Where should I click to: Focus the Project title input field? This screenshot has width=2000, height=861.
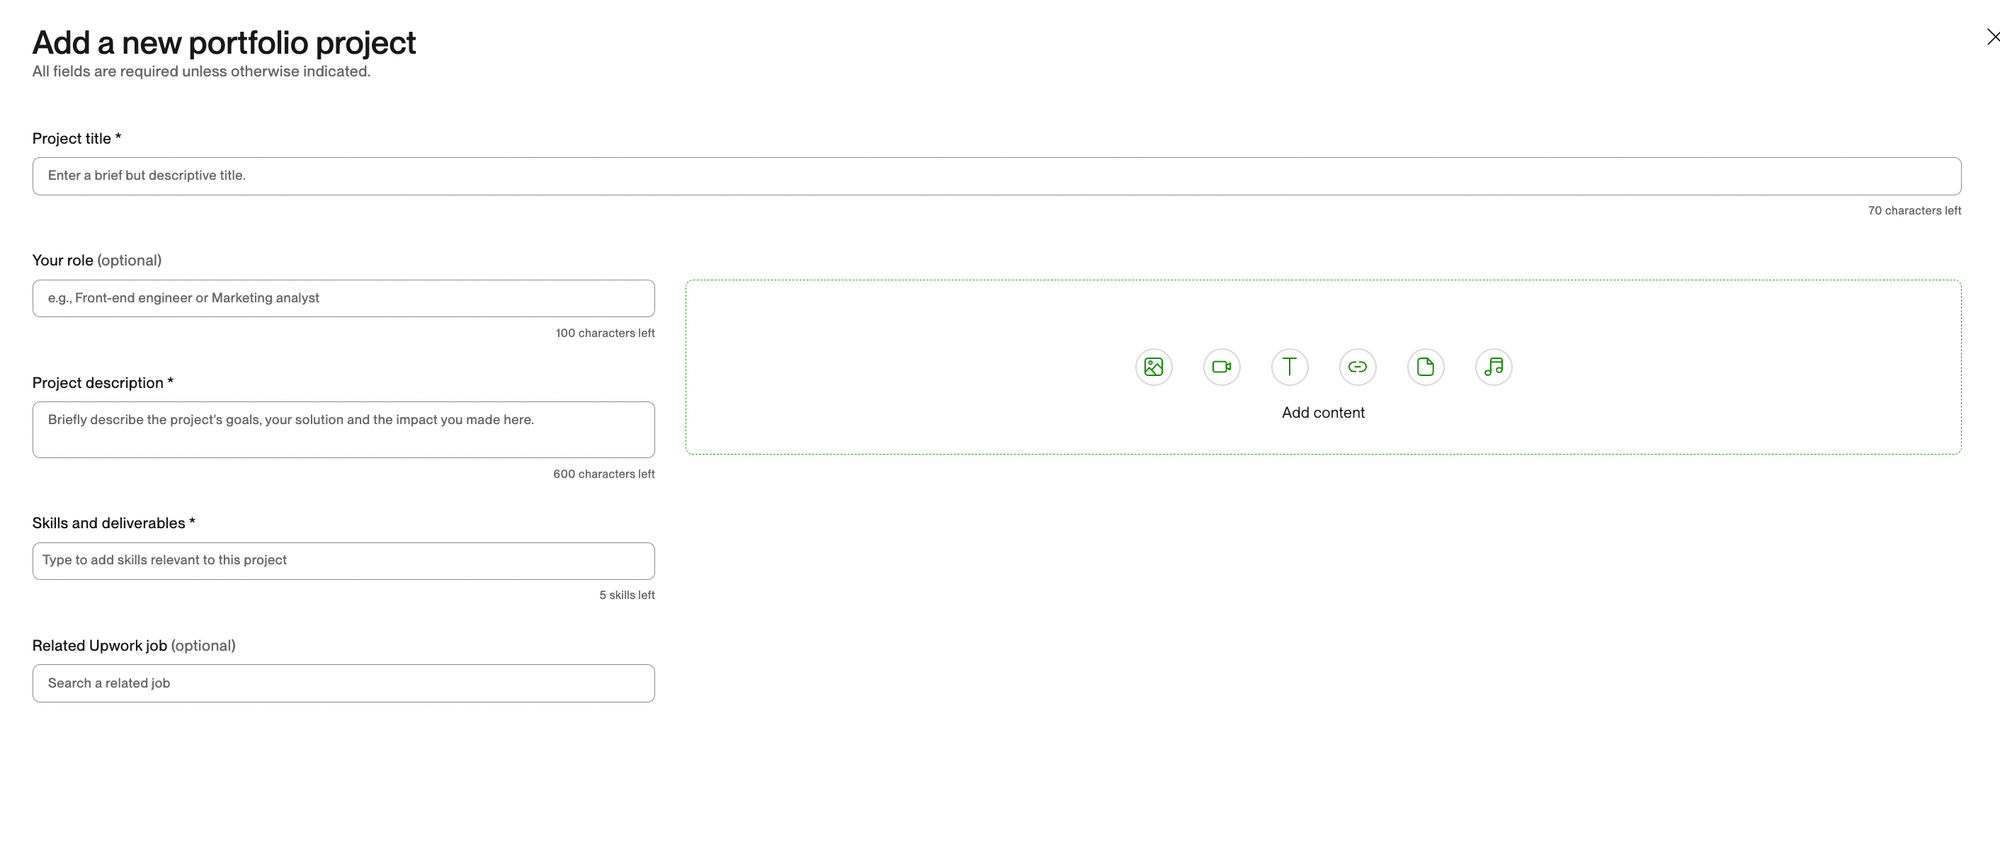996,176
